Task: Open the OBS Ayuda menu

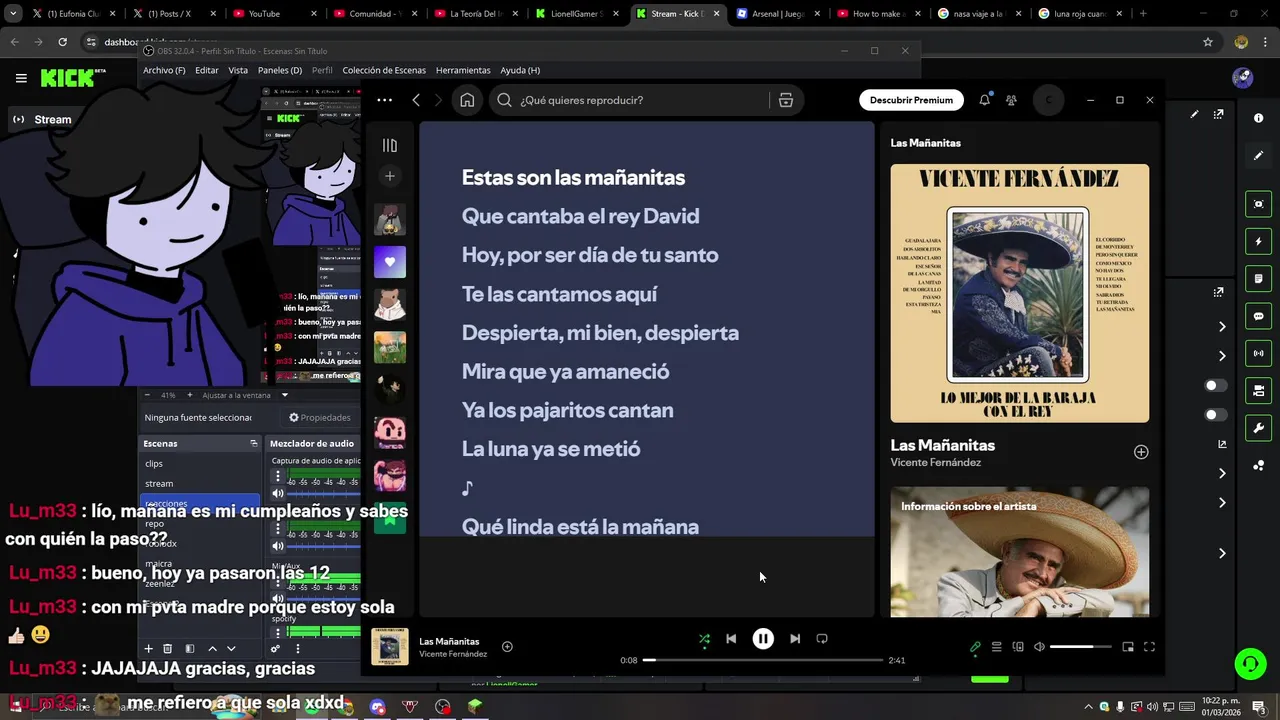Action: point(520,70)
